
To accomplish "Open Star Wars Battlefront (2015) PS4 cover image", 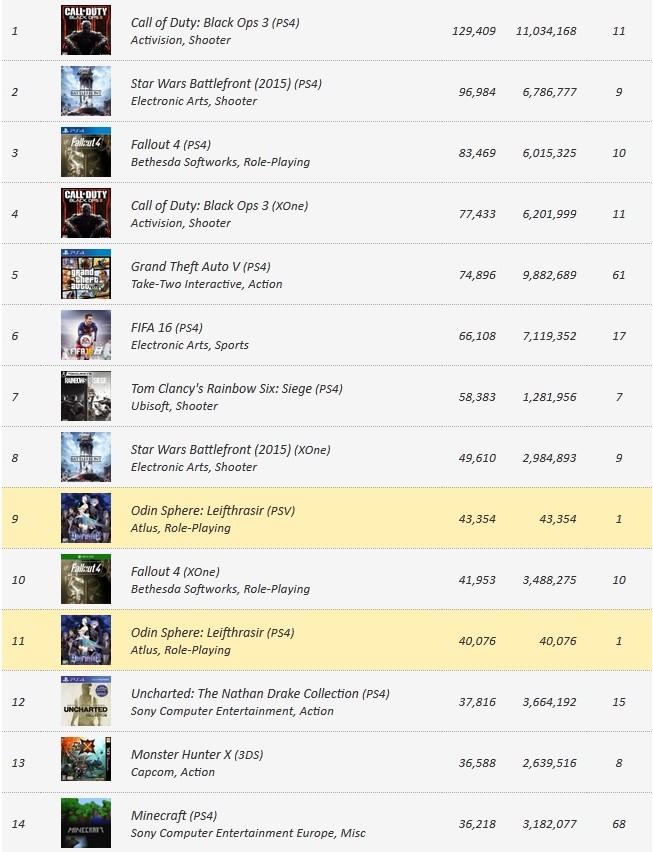I will click(86, 91).
